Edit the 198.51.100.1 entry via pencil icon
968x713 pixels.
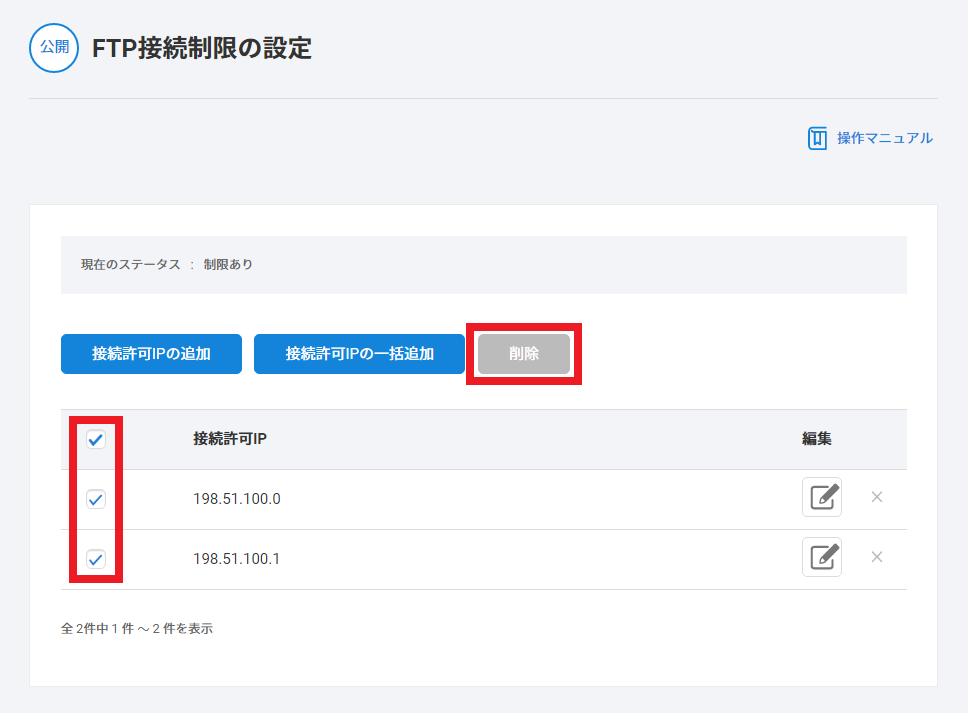point(821,557)
